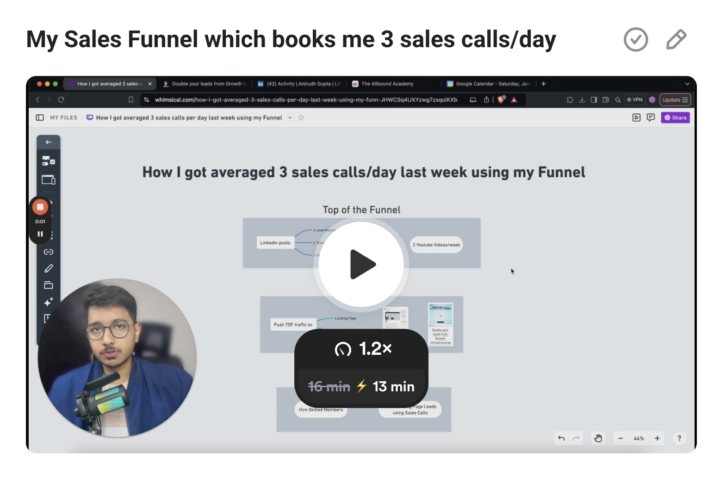Viewport: 720px width, 482px height.
Task: Click the bookmark icon left of the URL
Action: point(131,100)
